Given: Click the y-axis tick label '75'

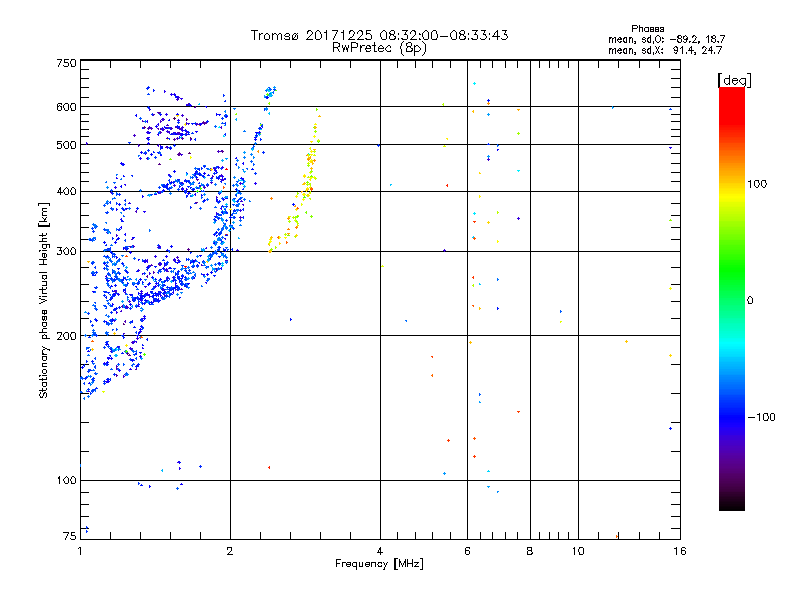Looking at the screenshot, I should [x=70, y=536].
